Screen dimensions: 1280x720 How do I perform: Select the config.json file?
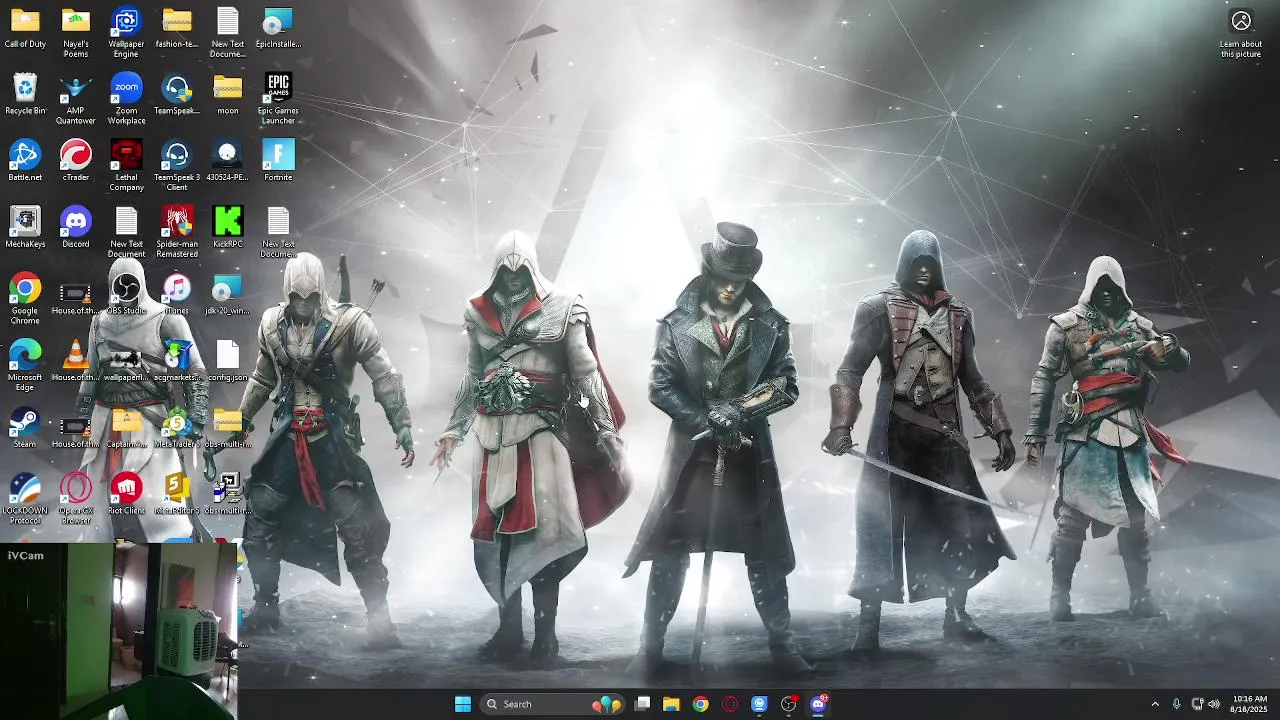point(228,361)
